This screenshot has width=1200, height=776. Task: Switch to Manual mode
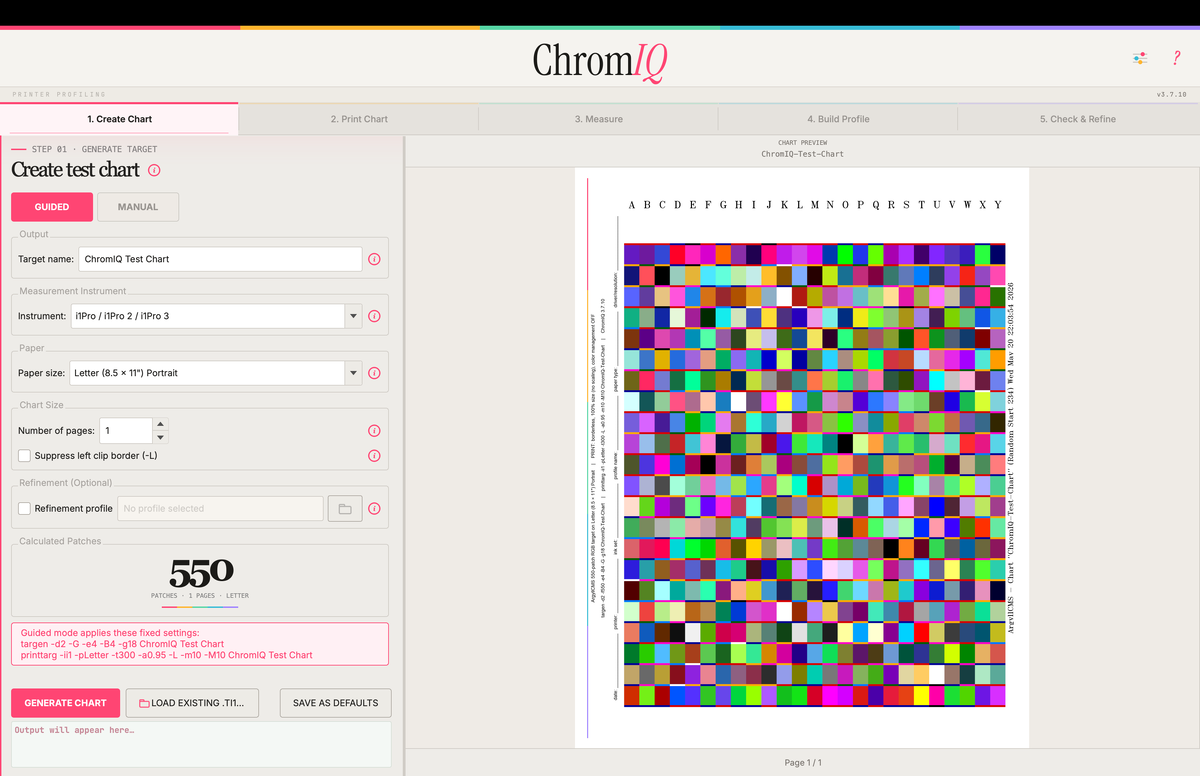[138, 207]
